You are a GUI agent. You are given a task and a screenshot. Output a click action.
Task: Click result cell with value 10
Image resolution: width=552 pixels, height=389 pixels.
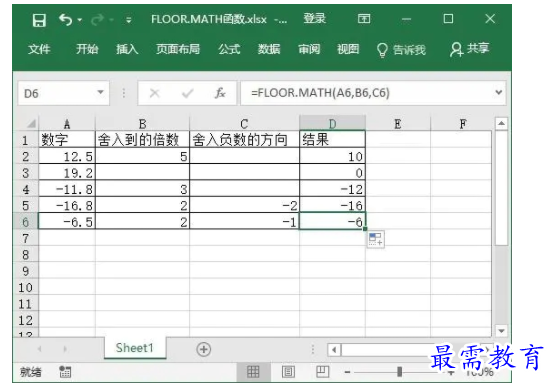(332, 156)
